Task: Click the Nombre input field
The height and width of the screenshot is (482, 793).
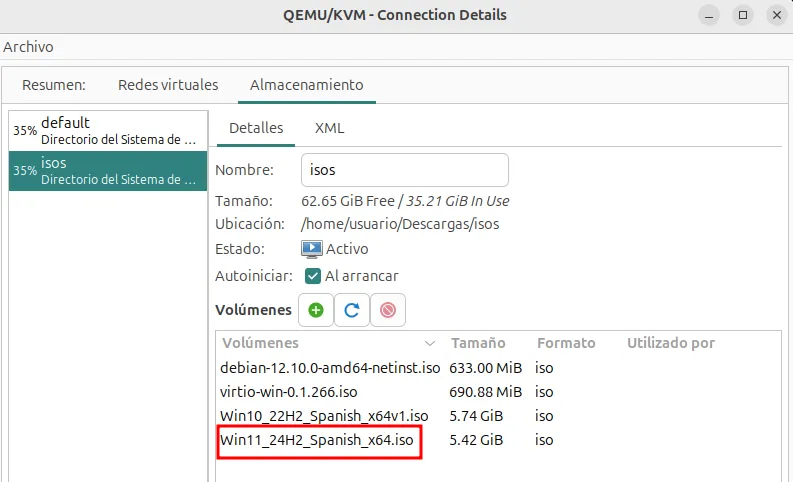Action: [404, 170]
